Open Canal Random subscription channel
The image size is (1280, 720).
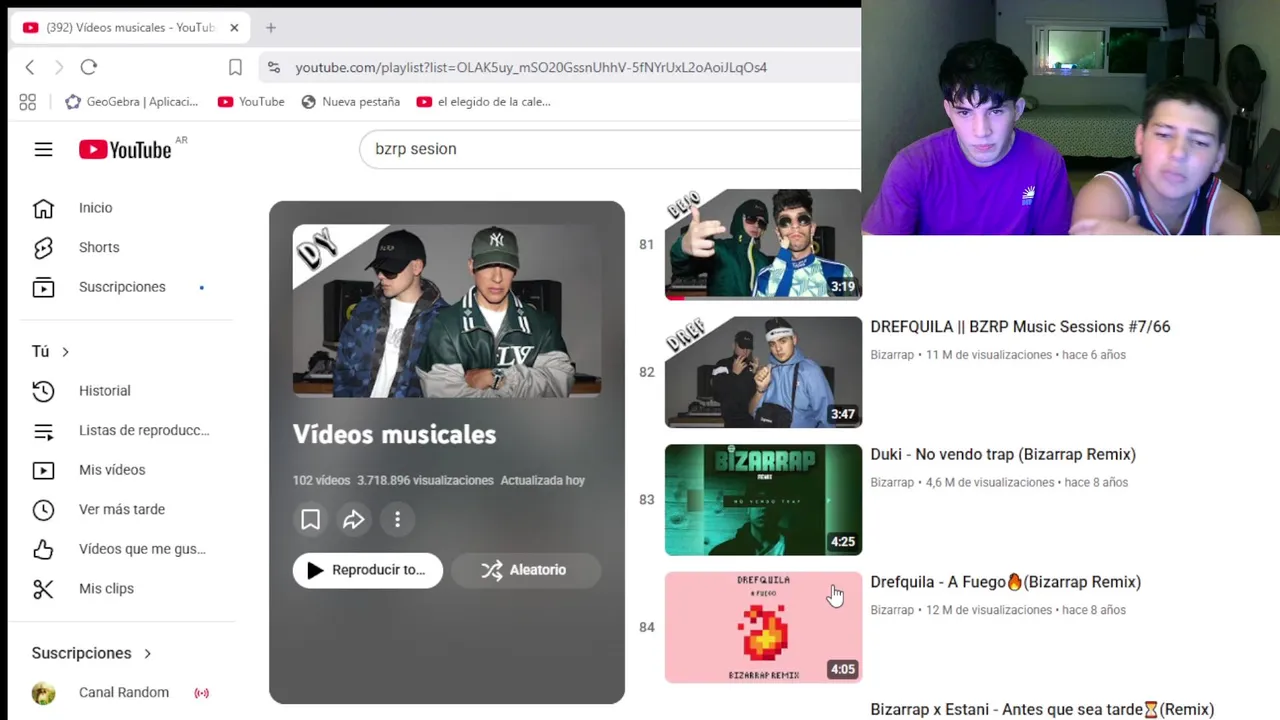pos(126,693)
